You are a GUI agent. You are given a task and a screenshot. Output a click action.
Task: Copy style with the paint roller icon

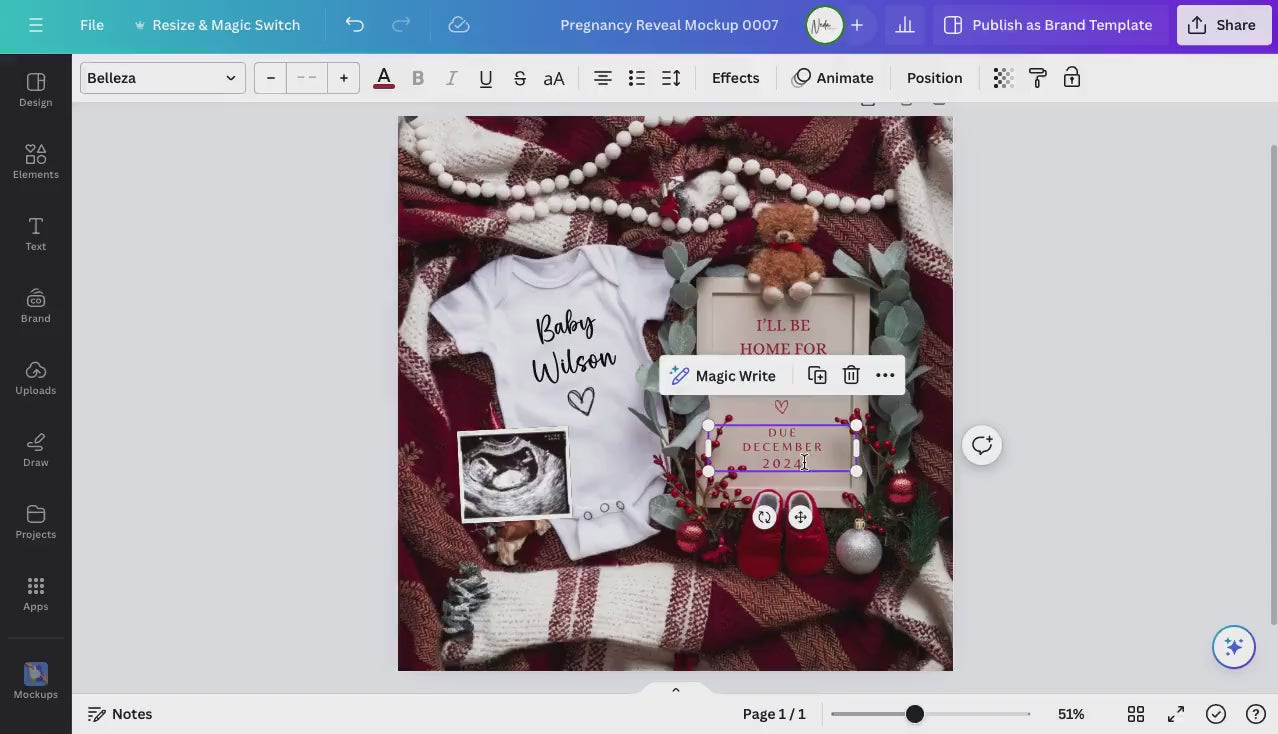[x=1037, y=78]
